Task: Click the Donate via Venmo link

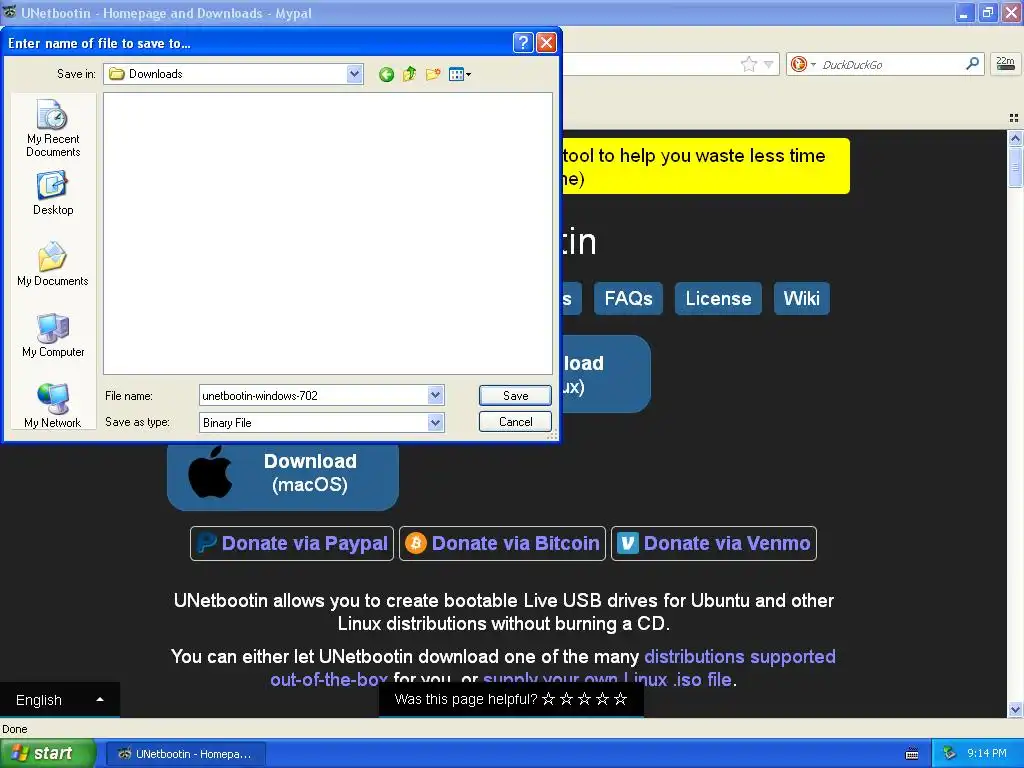Action: pyautogui.click(x=714, y=543)
